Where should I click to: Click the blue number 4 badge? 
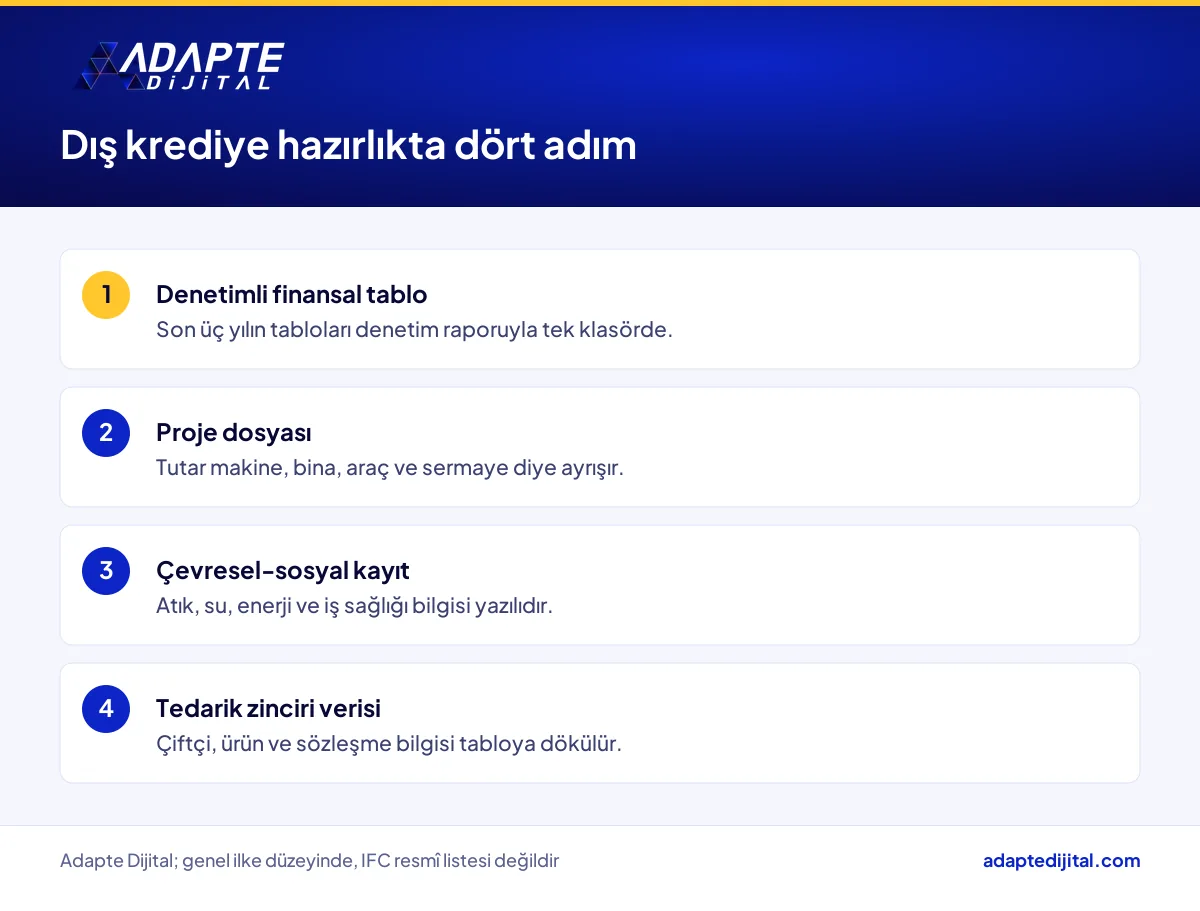click(x=106, y=709)
